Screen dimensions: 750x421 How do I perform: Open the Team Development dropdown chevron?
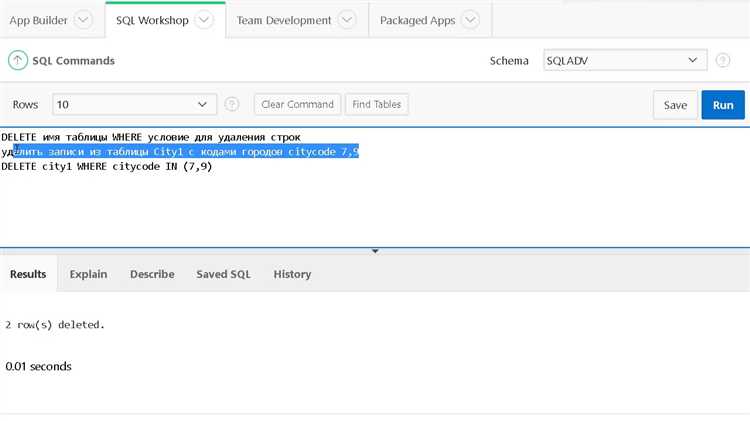pos(347,20)
